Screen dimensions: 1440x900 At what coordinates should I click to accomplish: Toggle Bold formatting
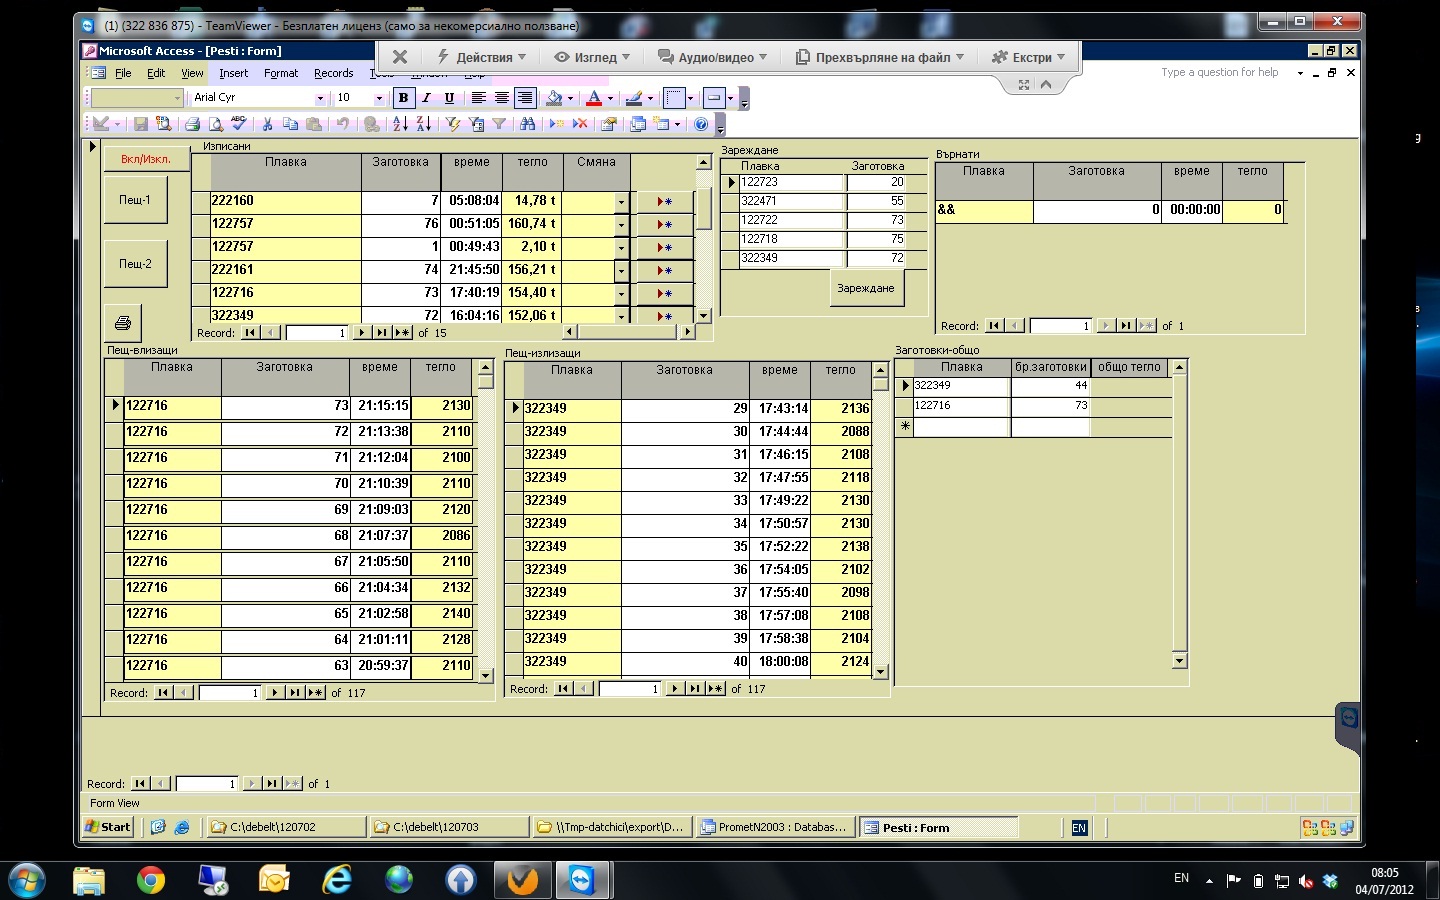(x=403, y=98)
